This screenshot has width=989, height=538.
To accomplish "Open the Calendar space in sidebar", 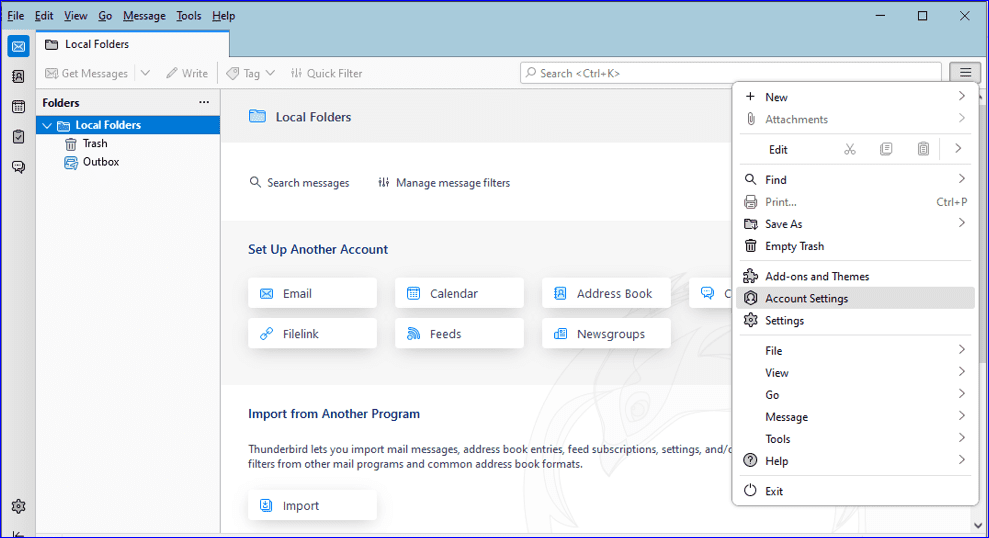I will tap(18, 107).
